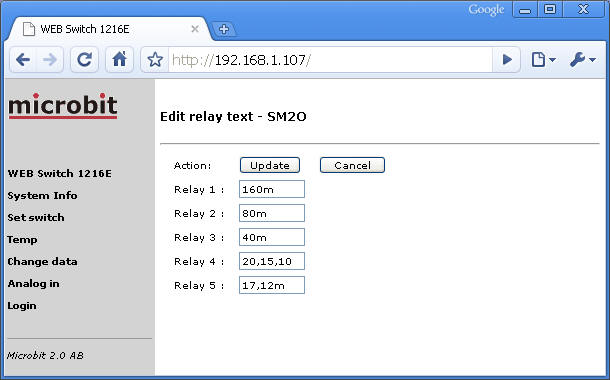Click the address bar URL field
610x380 pixels.
tap(331, 60)
